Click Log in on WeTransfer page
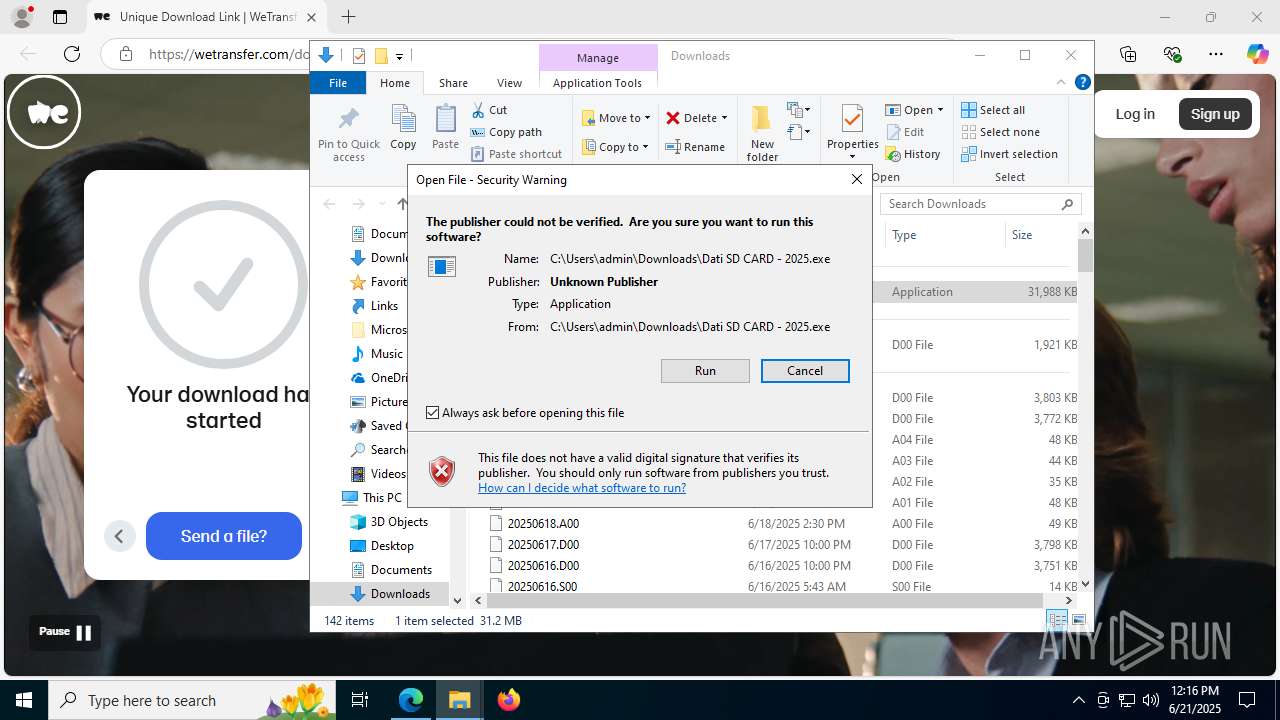Viewport: 1280px width, 720px height. (x=1135, y=114)
